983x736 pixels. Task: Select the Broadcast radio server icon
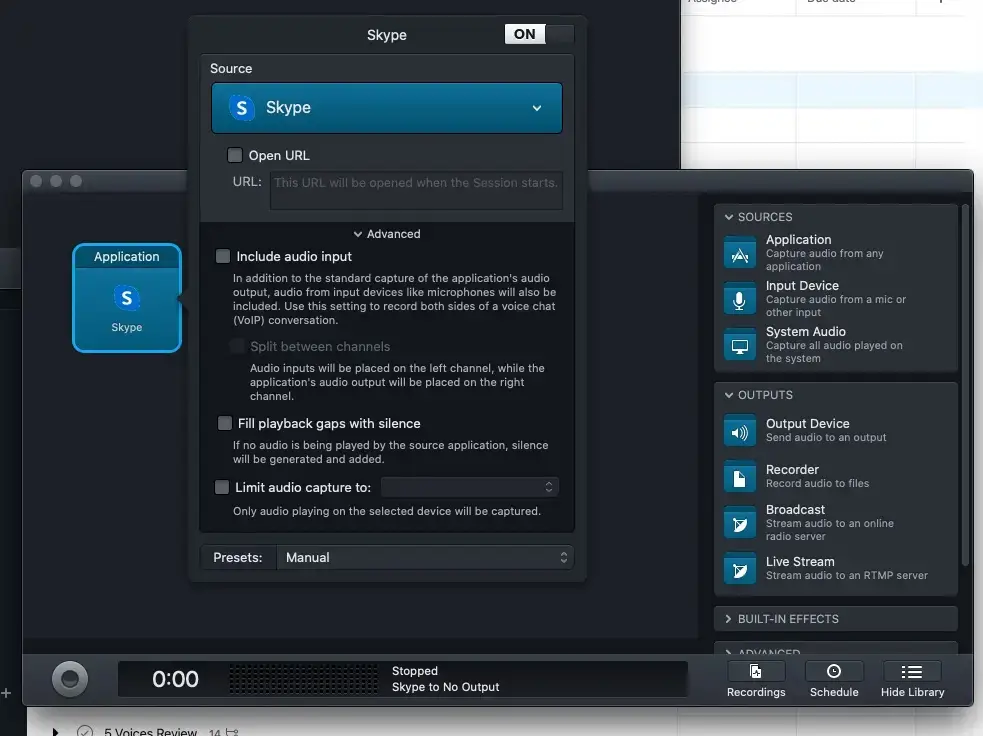(740, 522)
